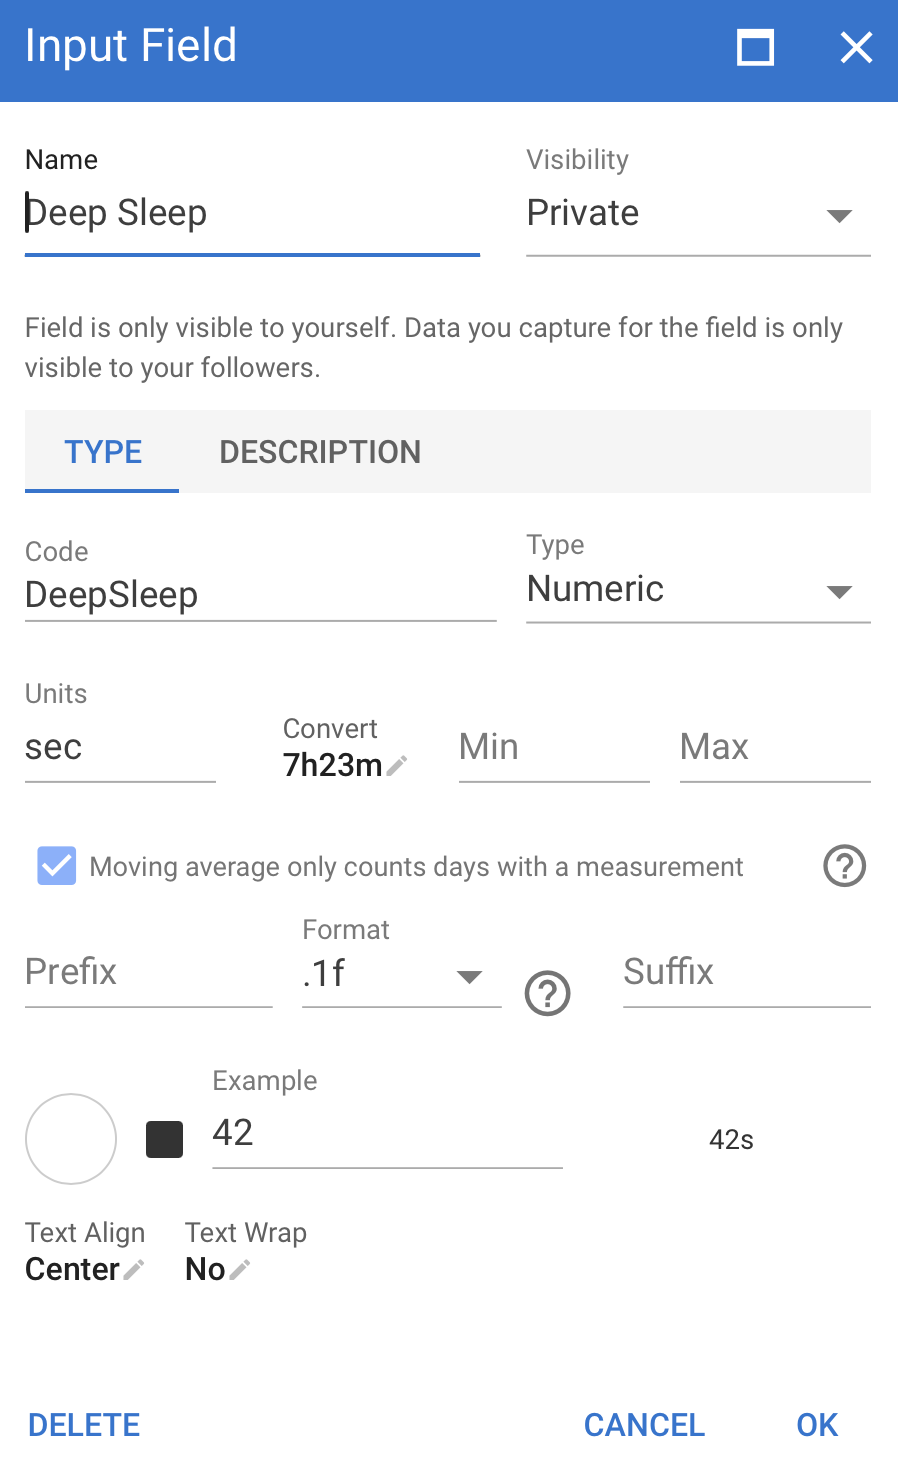Switch to the DESCRIPTION tab
This screenshot has width=898, height=1470.
pos(320,452)
